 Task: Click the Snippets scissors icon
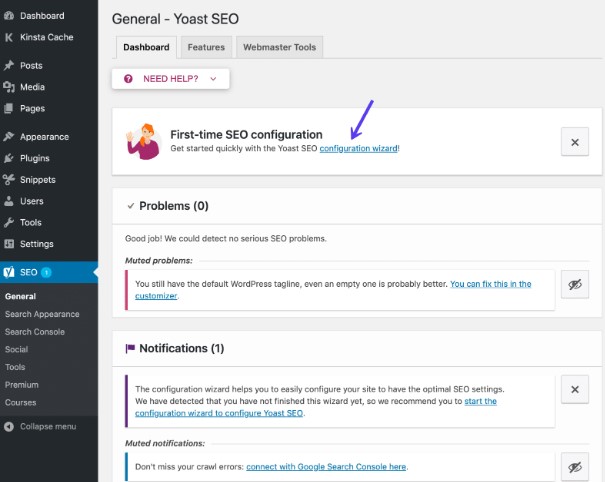pyautogui.click(x=9, y=180)
